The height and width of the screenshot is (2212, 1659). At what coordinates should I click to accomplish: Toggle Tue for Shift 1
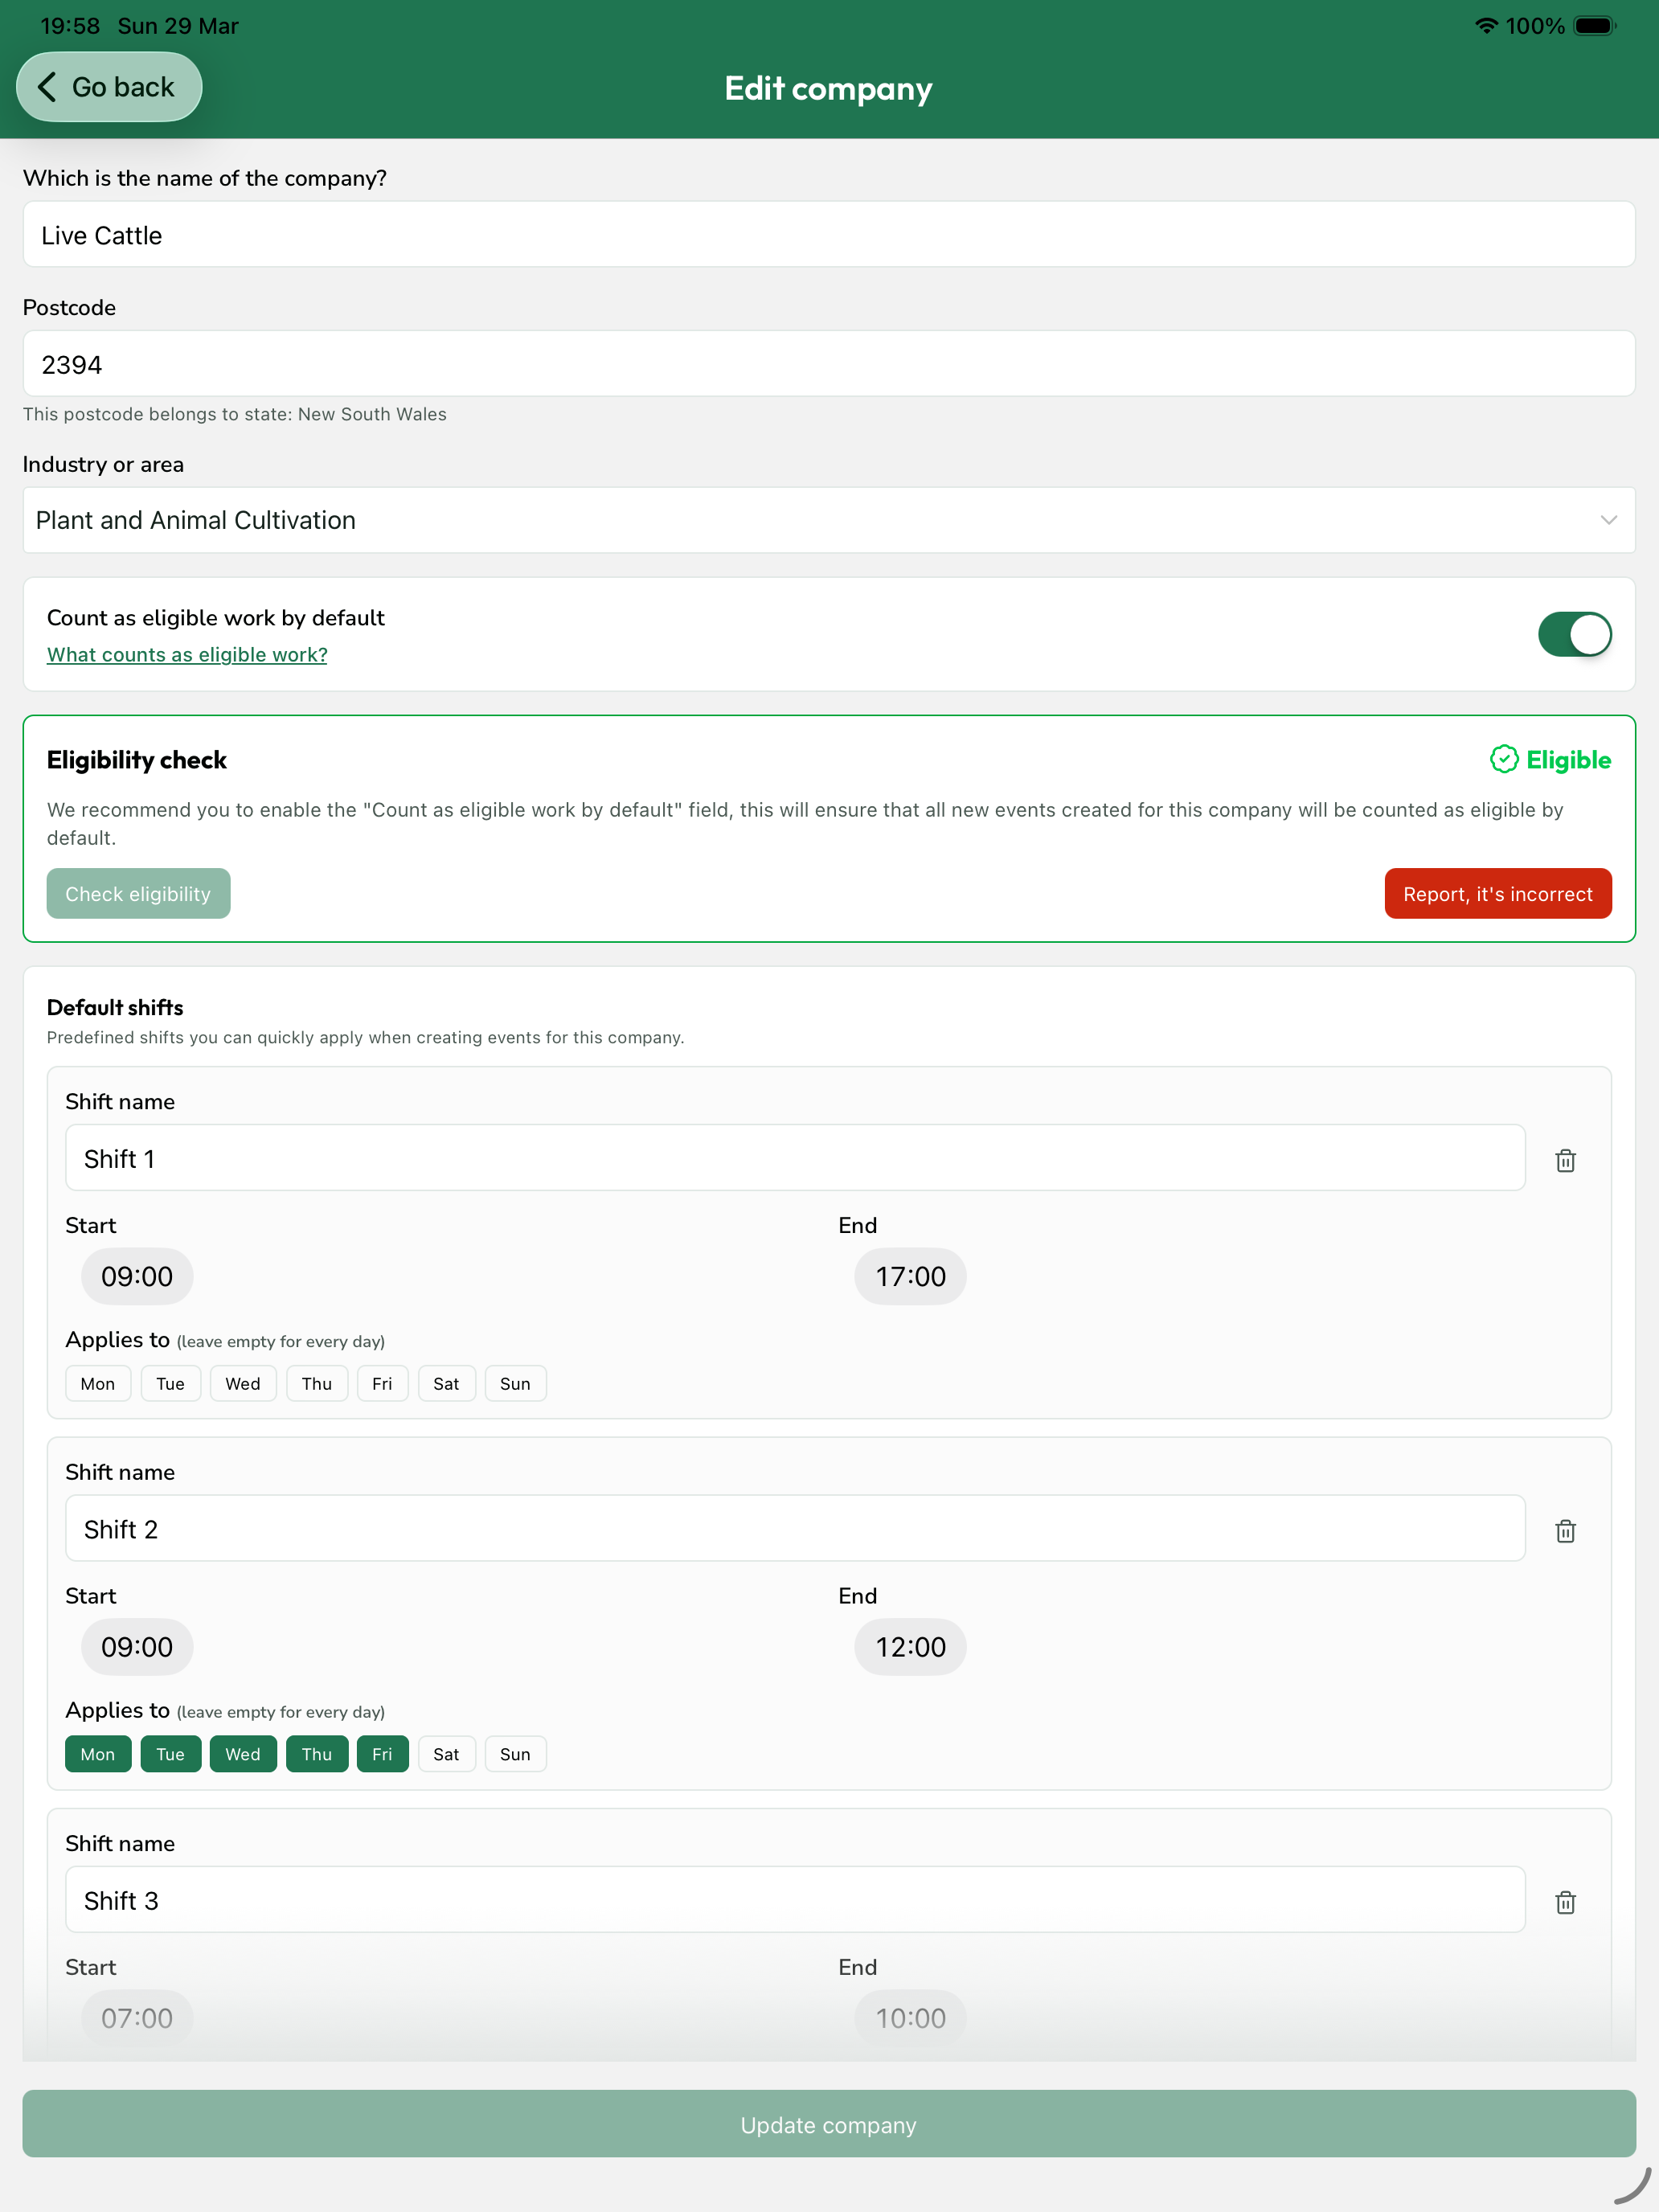coord(170,1383)
